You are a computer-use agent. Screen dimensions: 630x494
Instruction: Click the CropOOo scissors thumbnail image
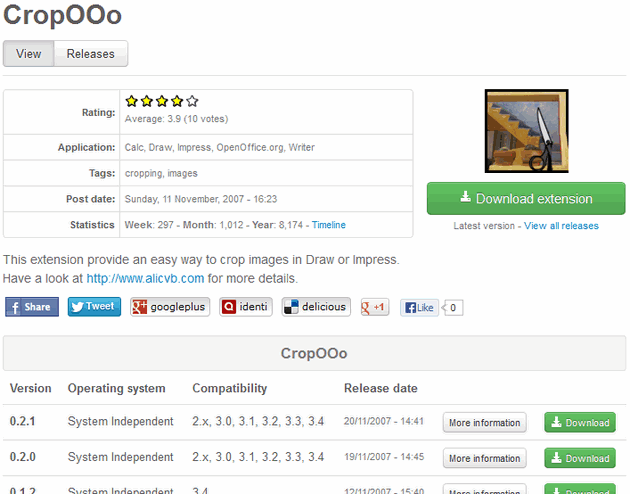coord(526,131)
